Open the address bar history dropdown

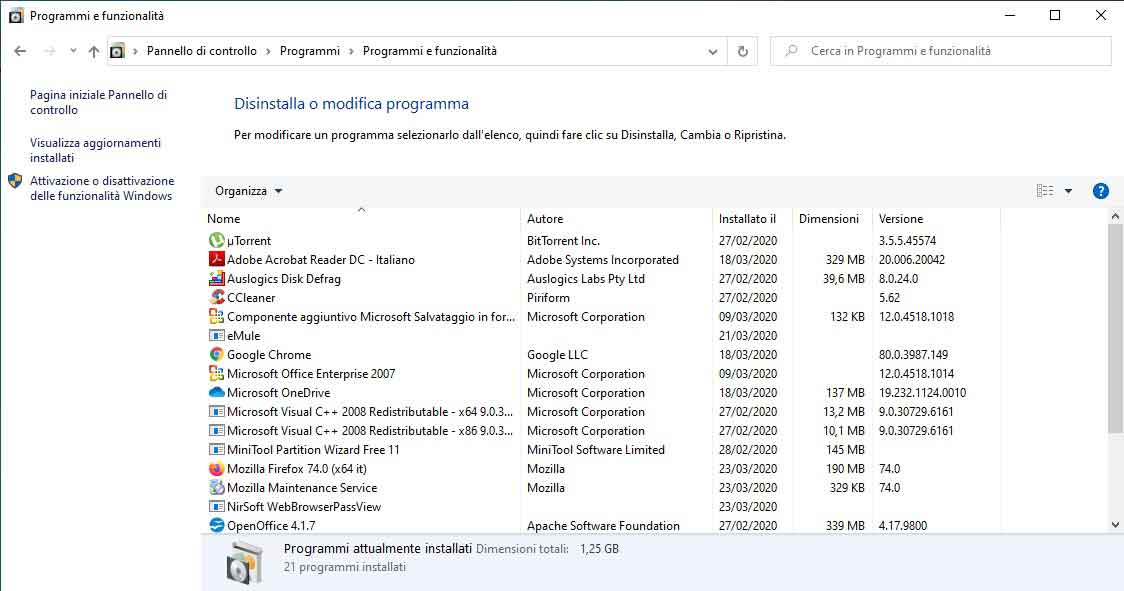click(713, 51)
